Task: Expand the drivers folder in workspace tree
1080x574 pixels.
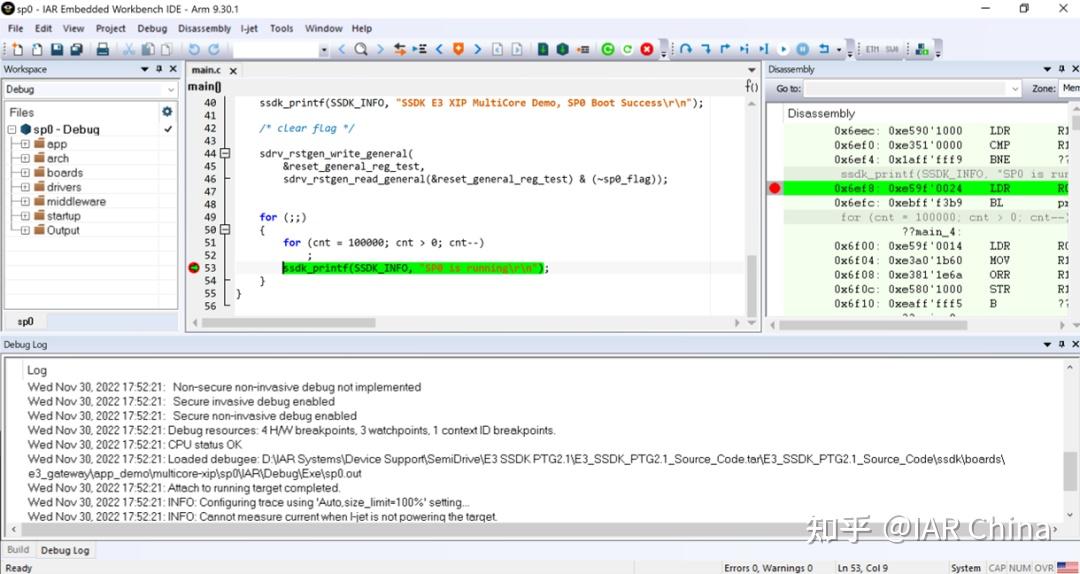Action: point(25,187)
